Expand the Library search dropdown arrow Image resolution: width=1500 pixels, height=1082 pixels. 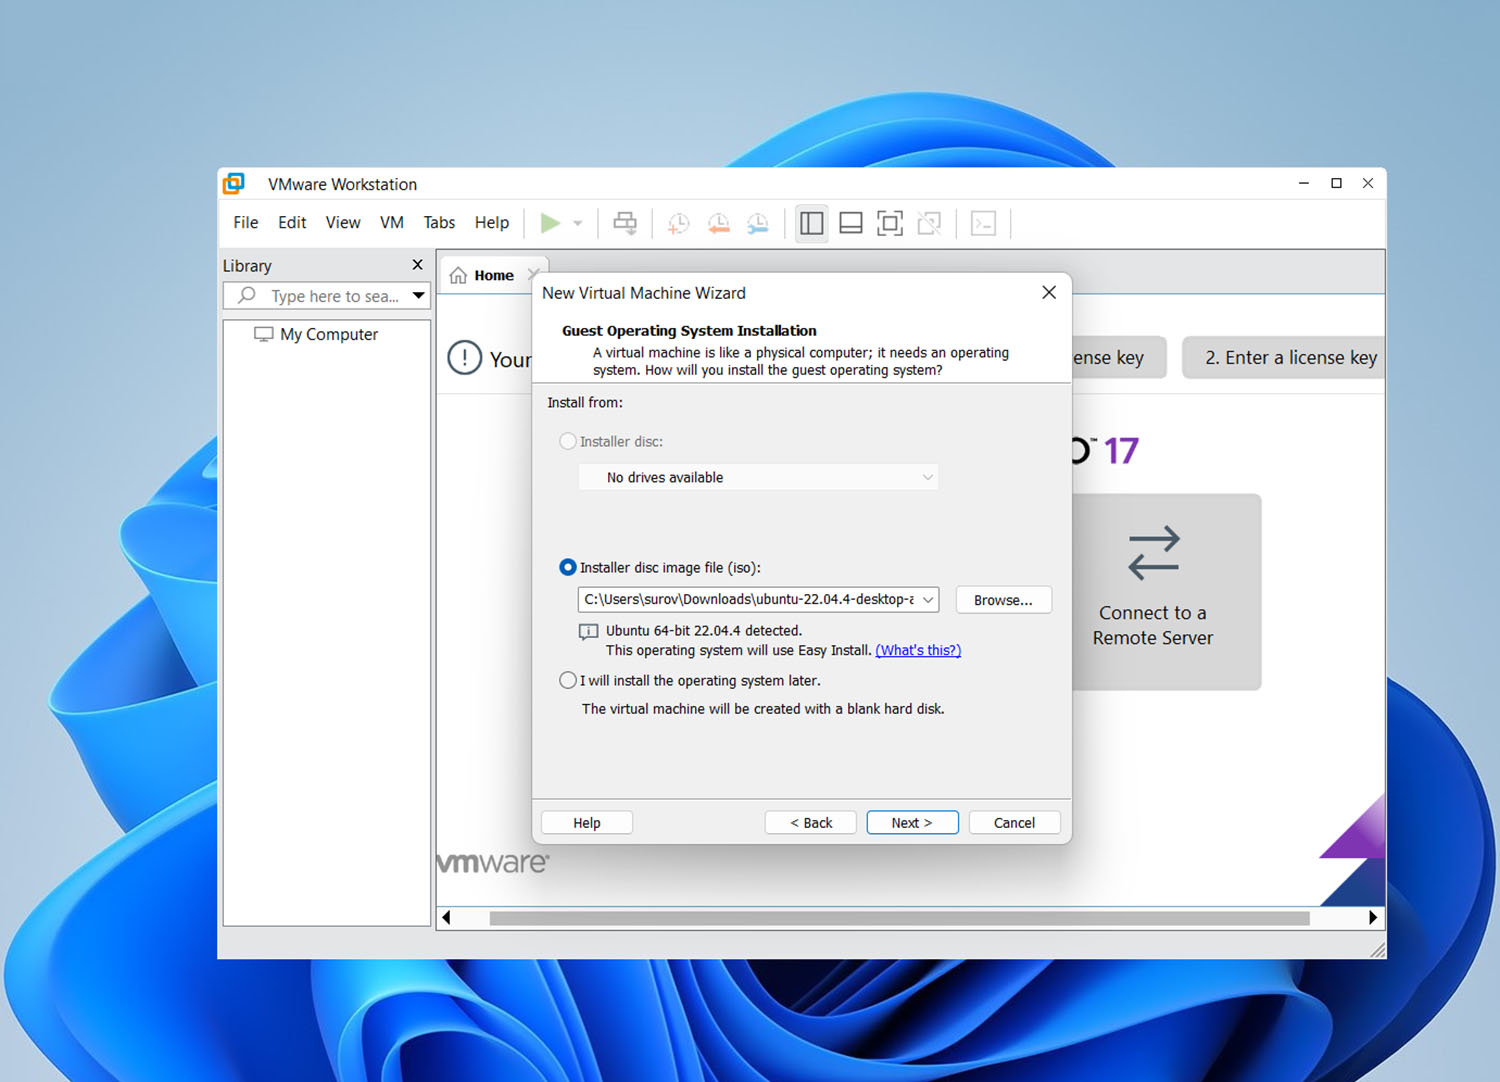(x=419, y=296)
